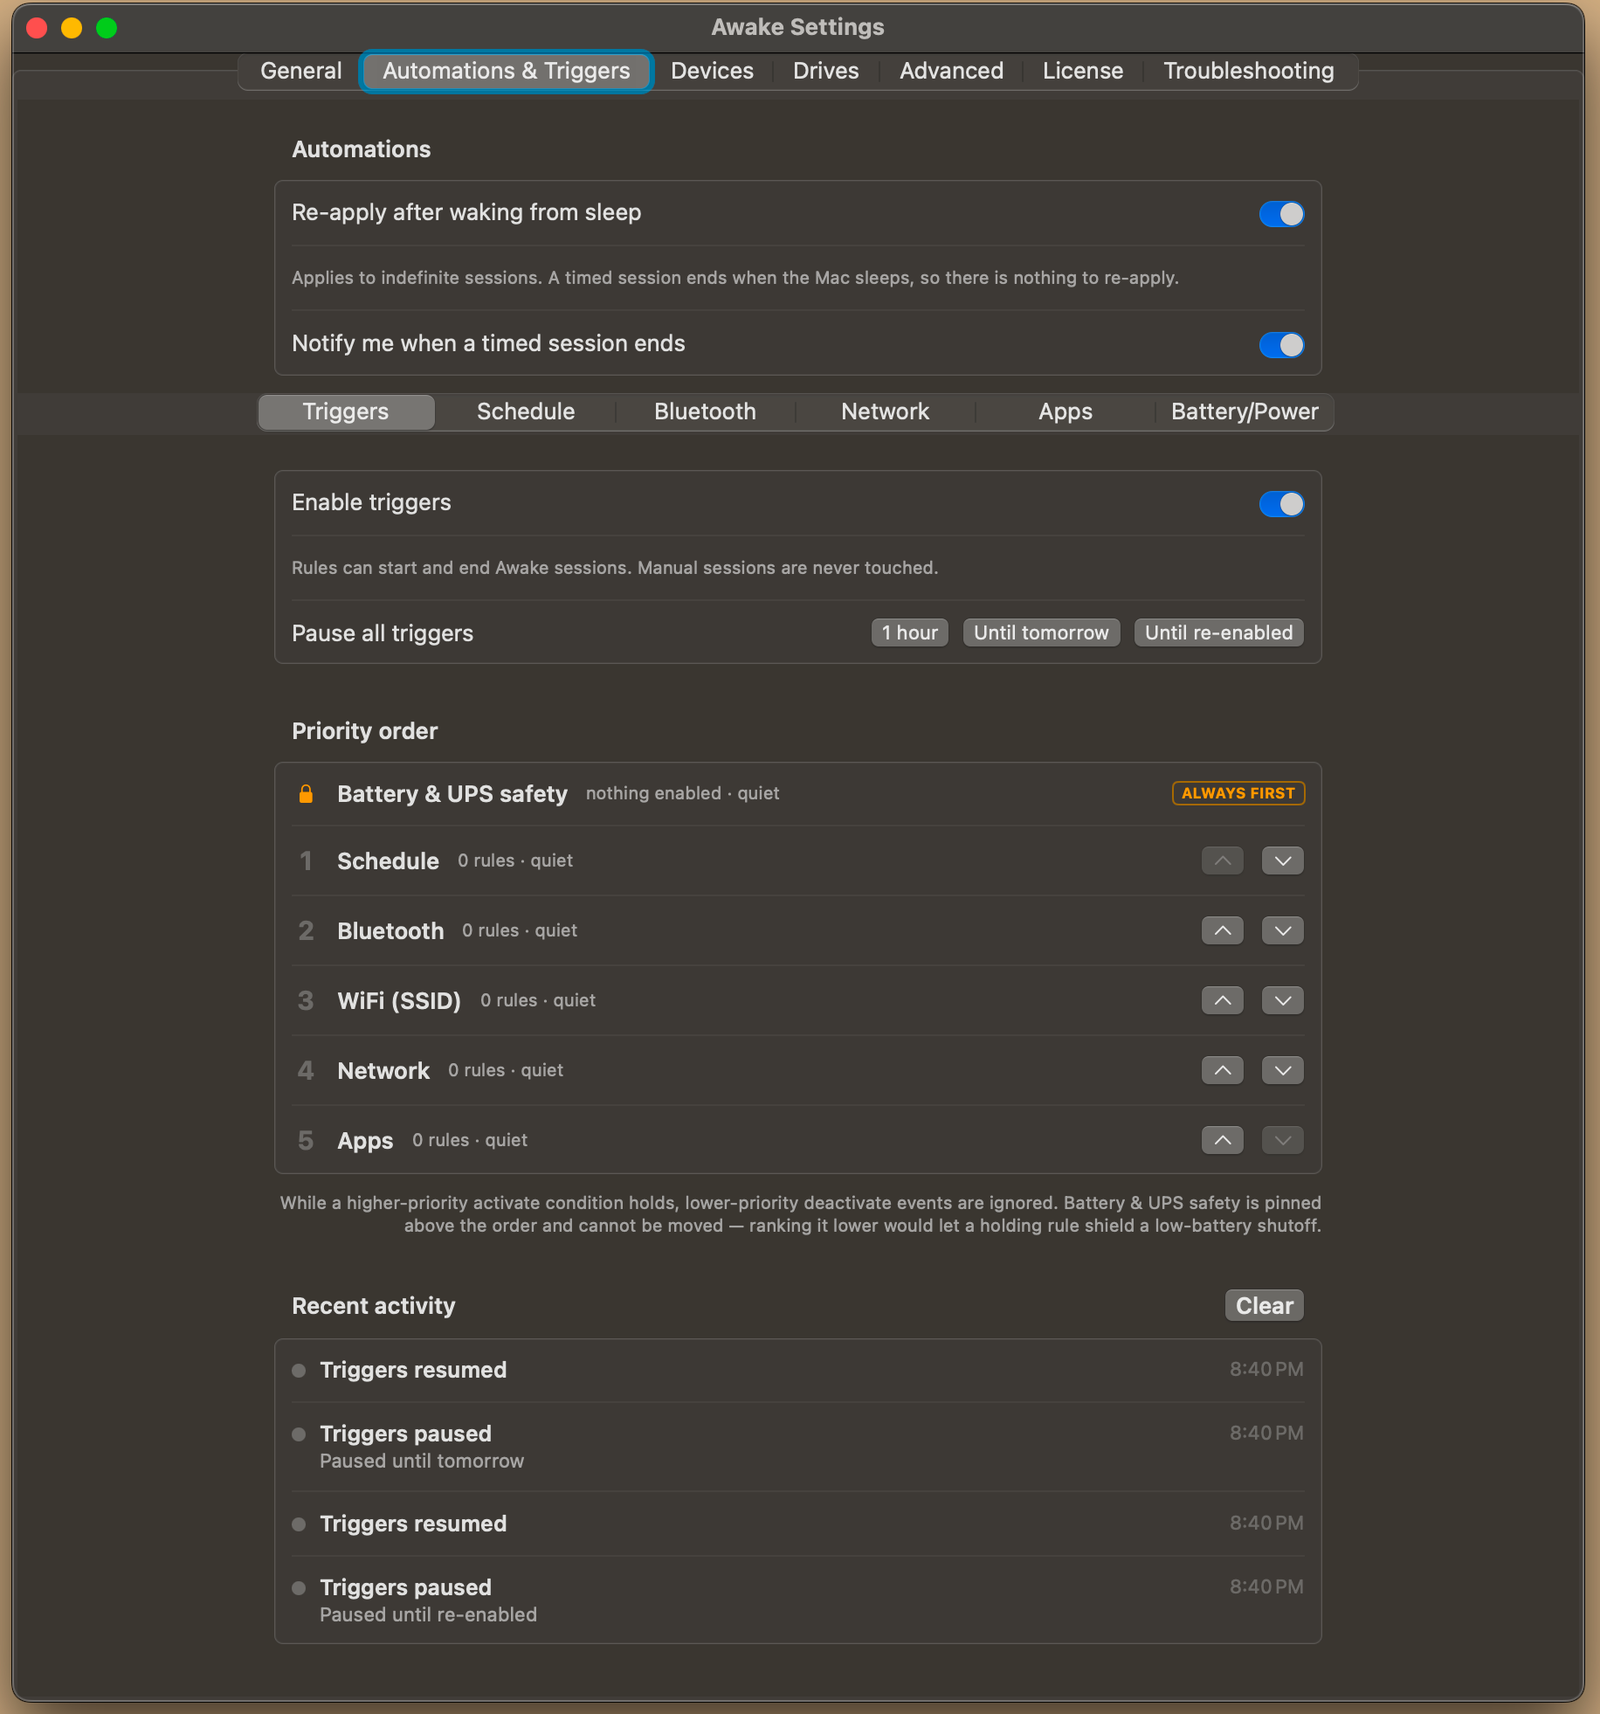The width and height of the screenshot is (1600, 1714).
Task: Click the WiFi (SSID) row label
Action: (399, 1001)
